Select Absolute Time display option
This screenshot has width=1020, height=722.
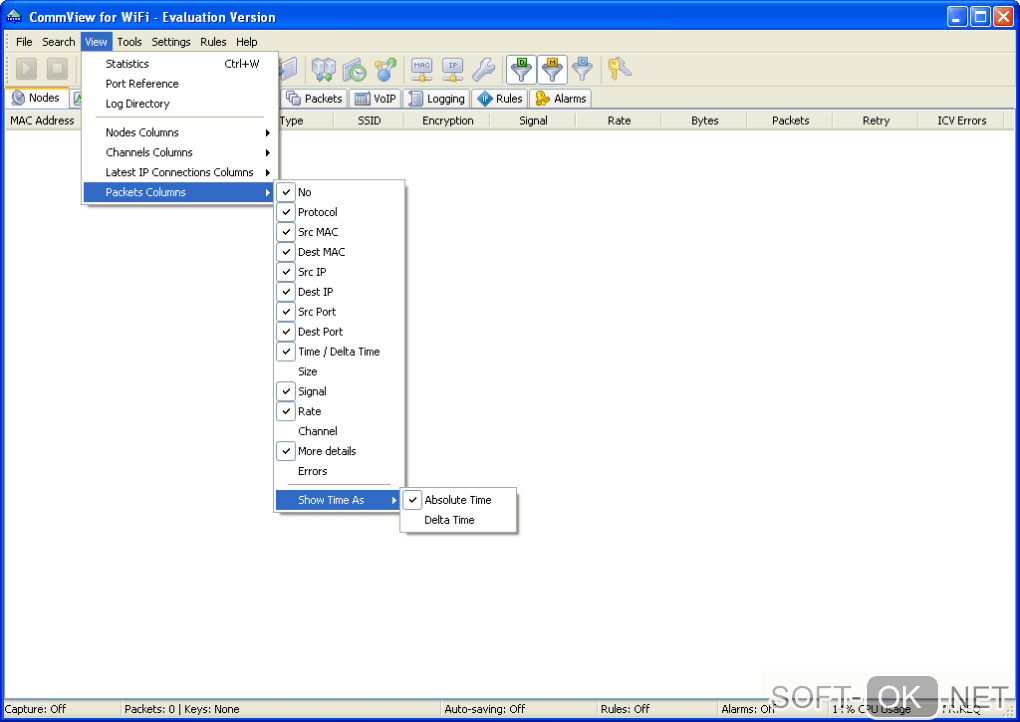(x=459, y=500)
